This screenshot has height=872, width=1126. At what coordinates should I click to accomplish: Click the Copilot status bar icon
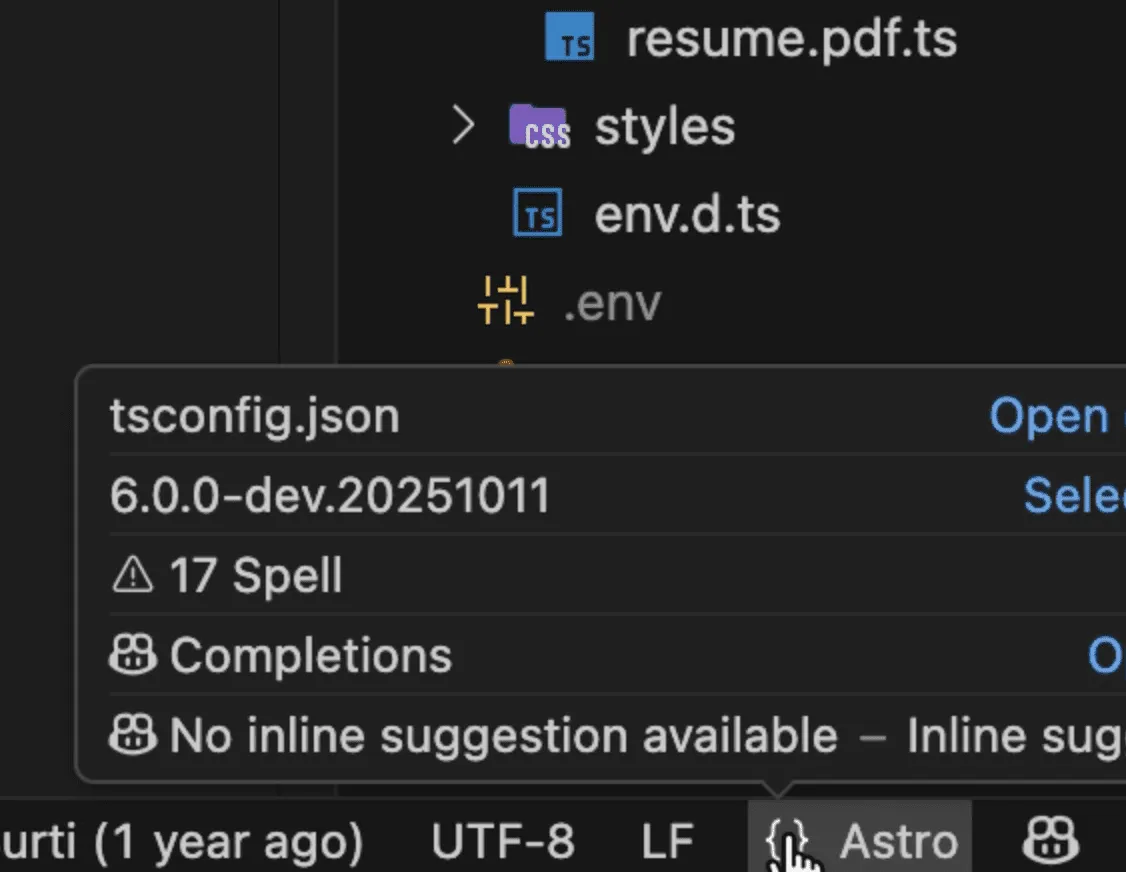tap(1050, 841)
